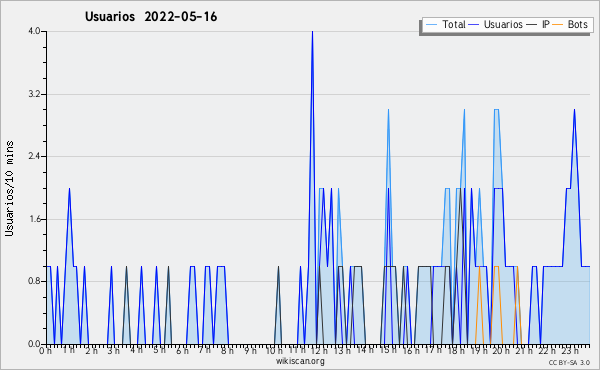Click the Total peak at 15 h
Screen dimensions: 600x370
pyautogui.click(x=388, y=110)
